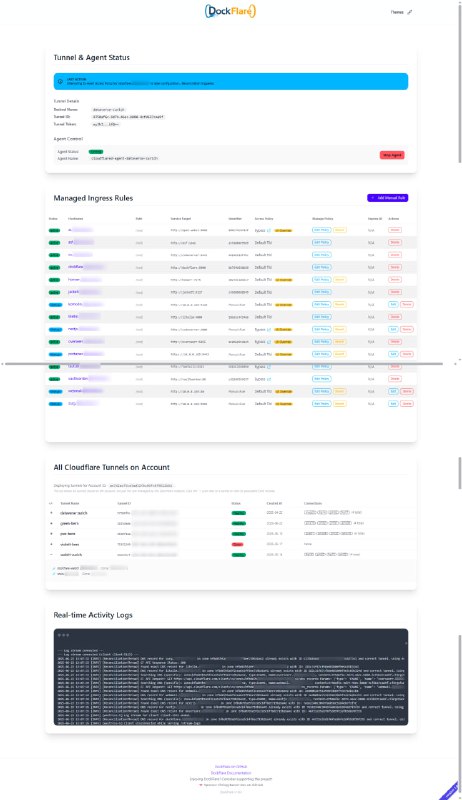The image size is (462, 800).
Task: Open the Theme picker icon
Action: click(409, 12)
